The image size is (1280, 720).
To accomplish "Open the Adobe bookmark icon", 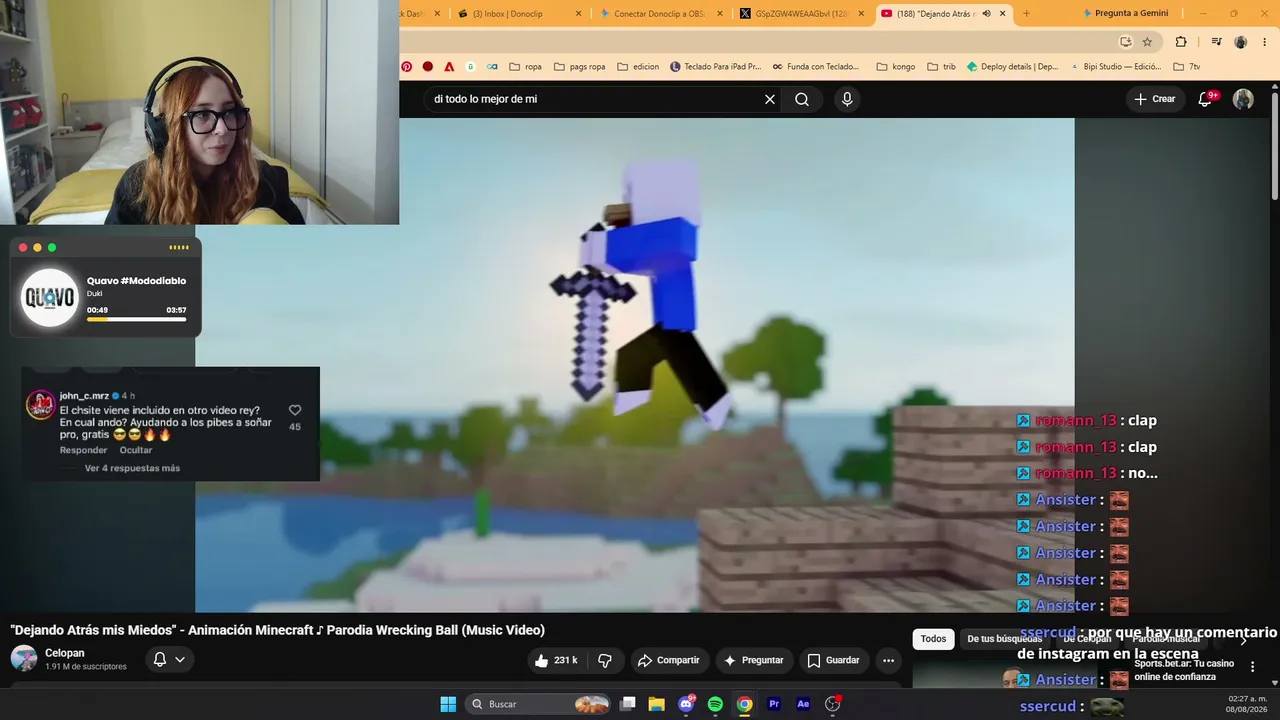I will click(449, 67).
